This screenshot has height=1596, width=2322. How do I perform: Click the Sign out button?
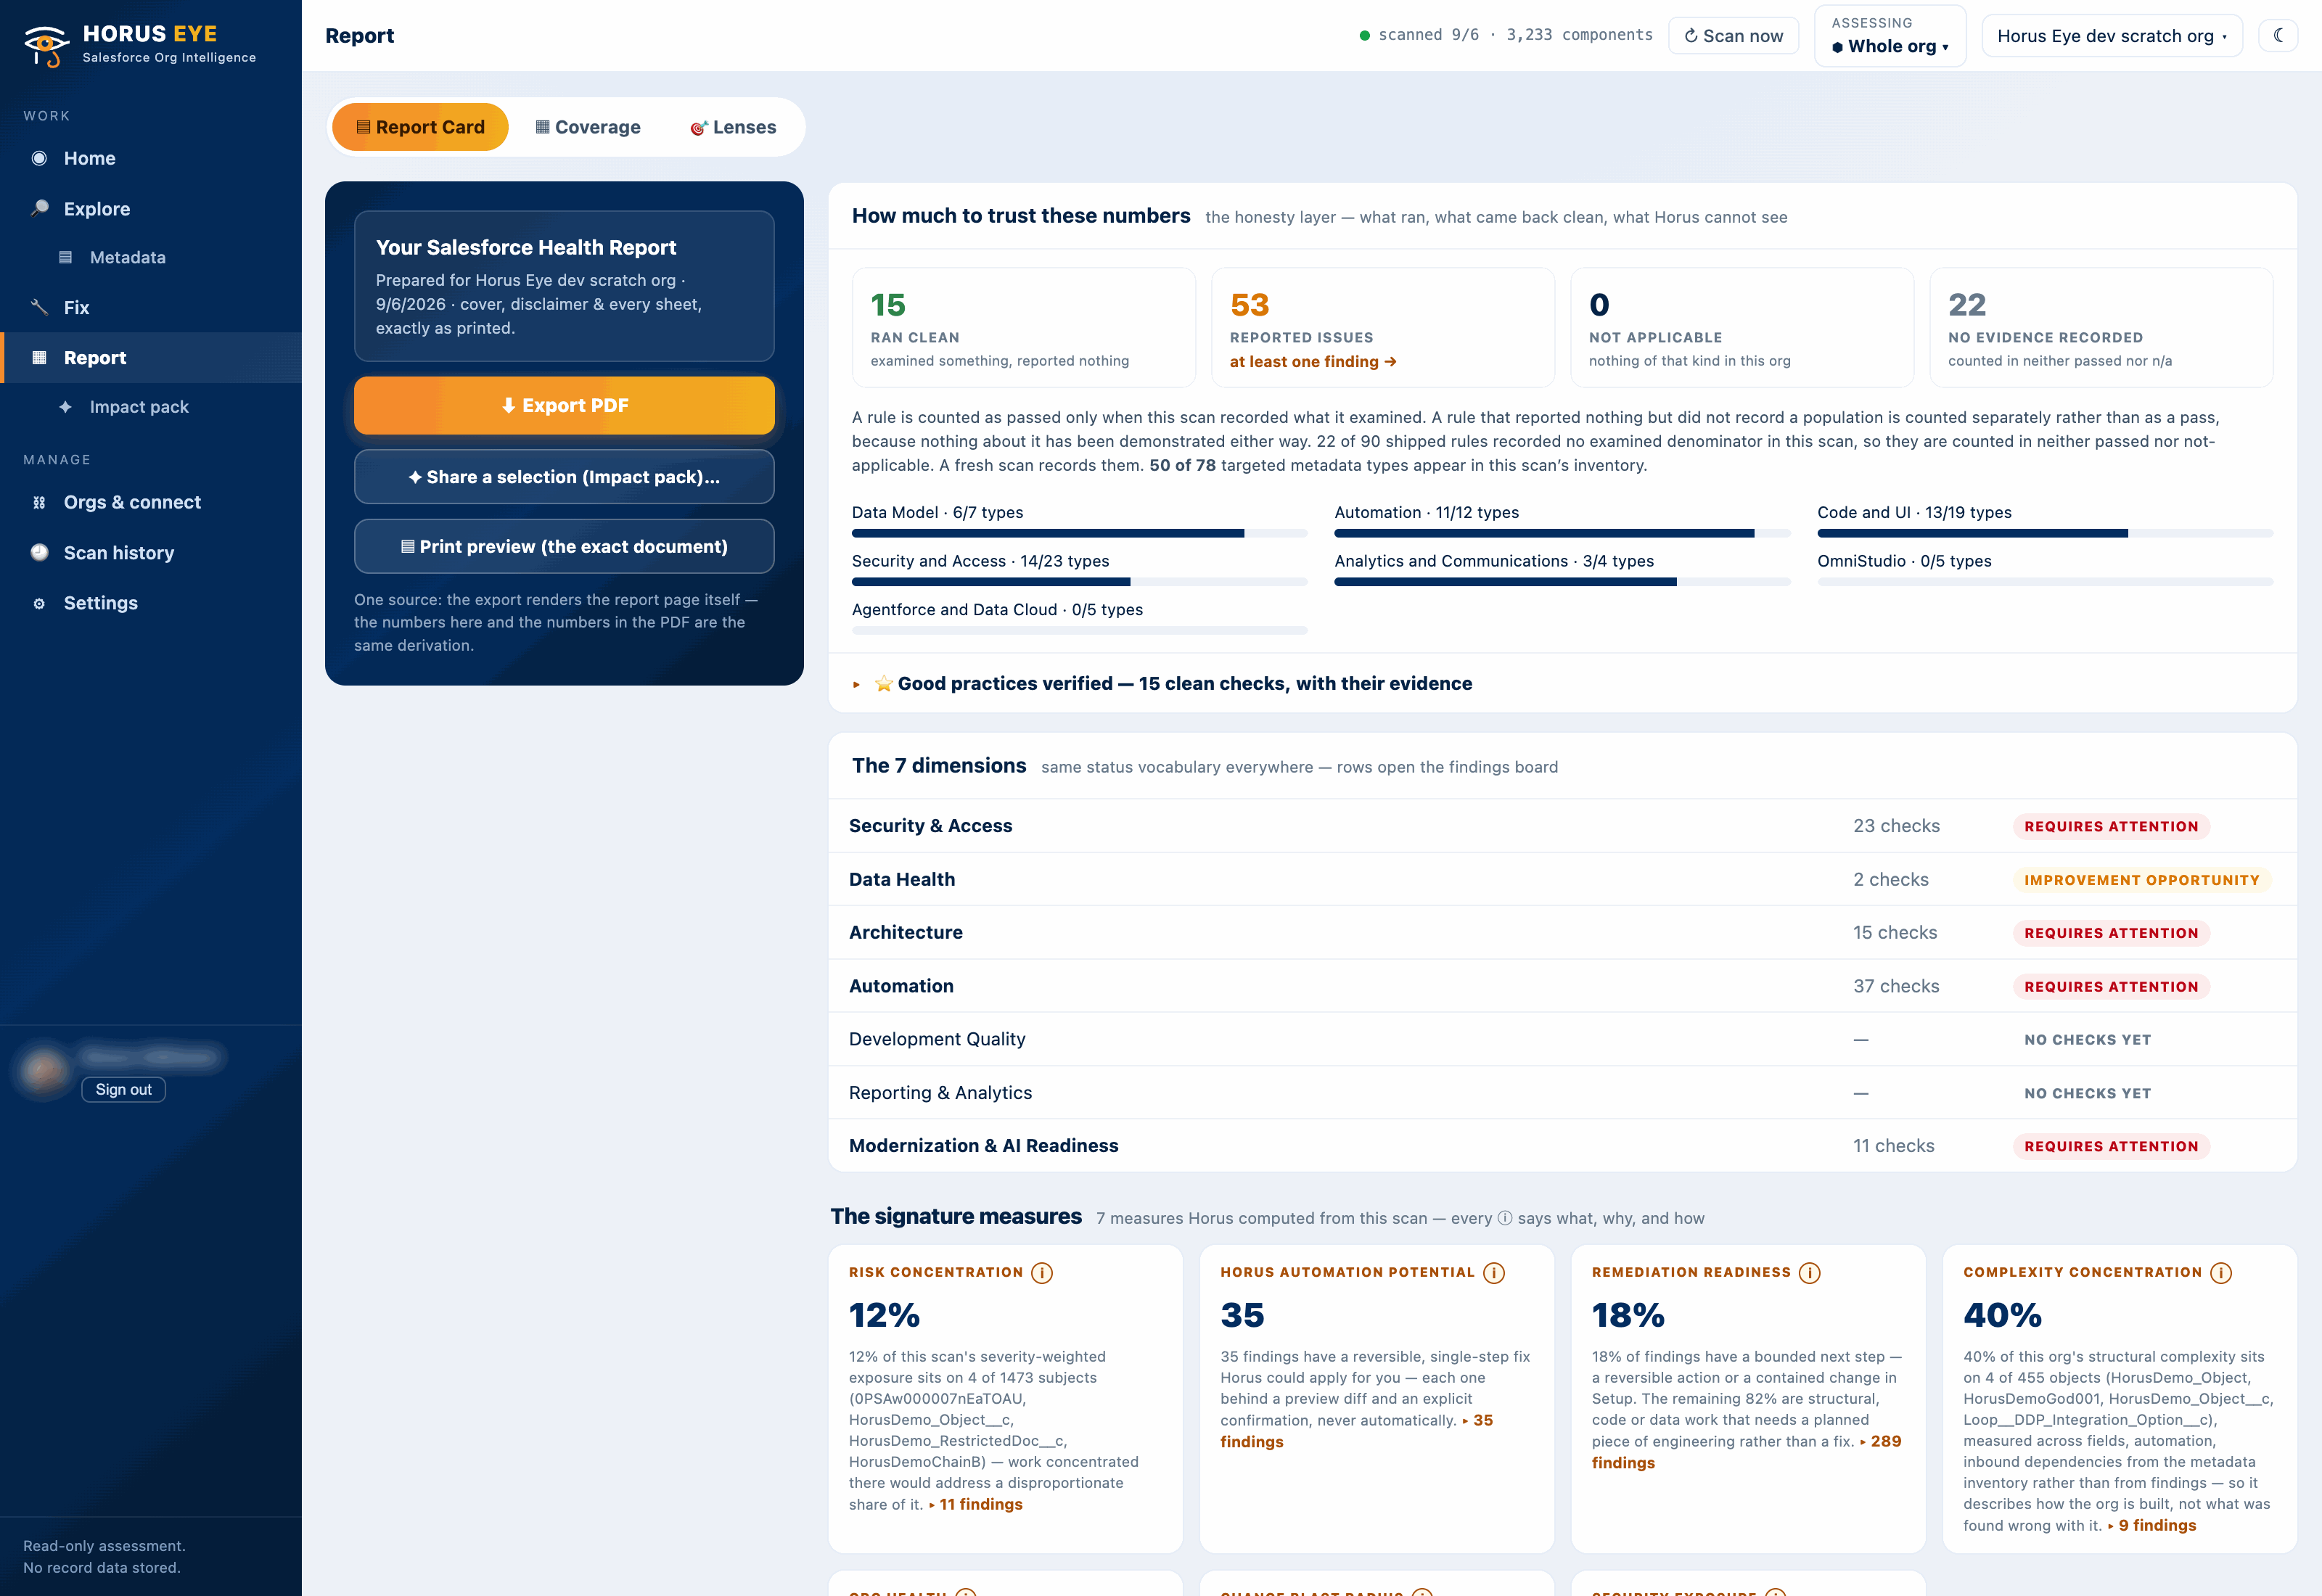click(x=124, y=1089)
